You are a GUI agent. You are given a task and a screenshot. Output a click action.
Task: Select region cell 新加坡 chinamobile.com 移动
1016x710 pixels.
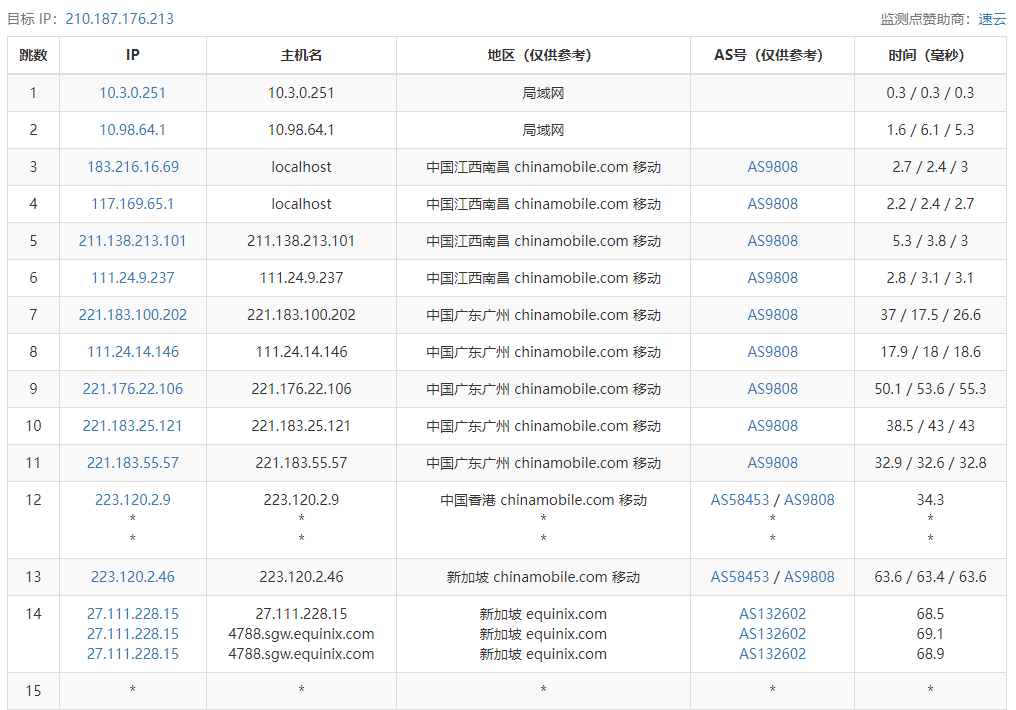coord(543,577)
